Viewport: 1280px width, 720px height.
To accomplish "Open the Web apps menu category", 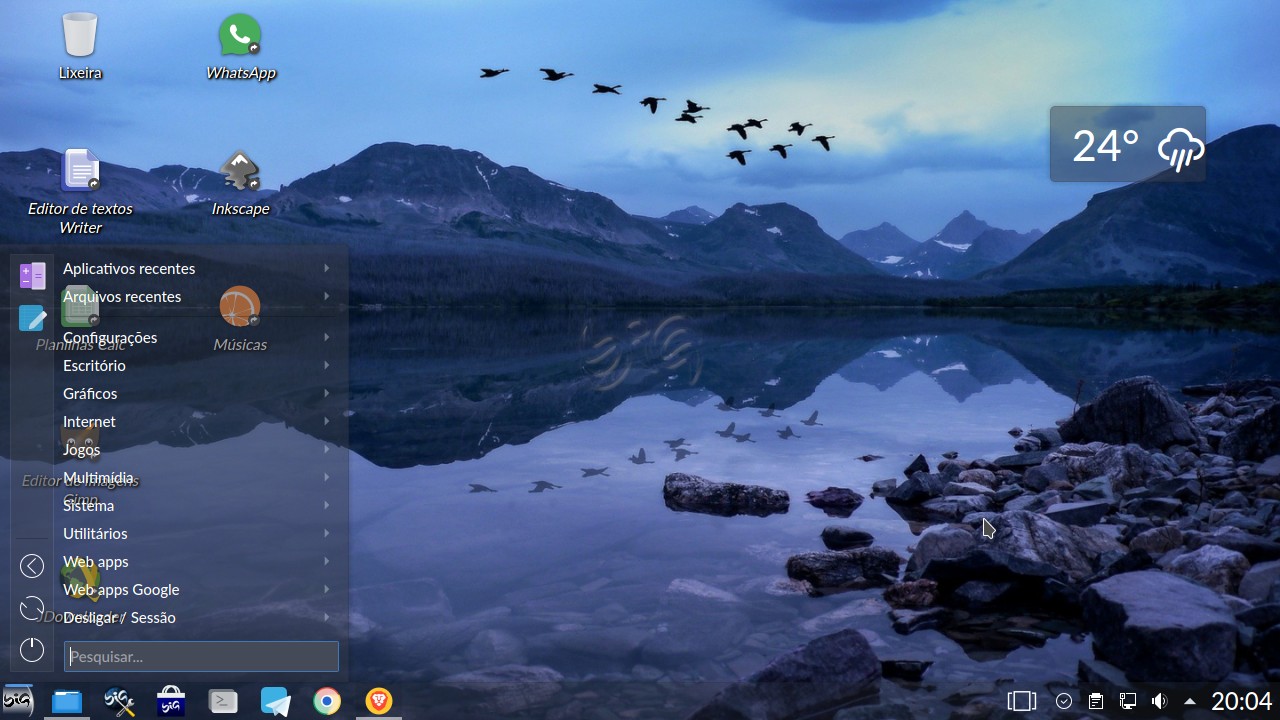I will [x=198, y=561].
